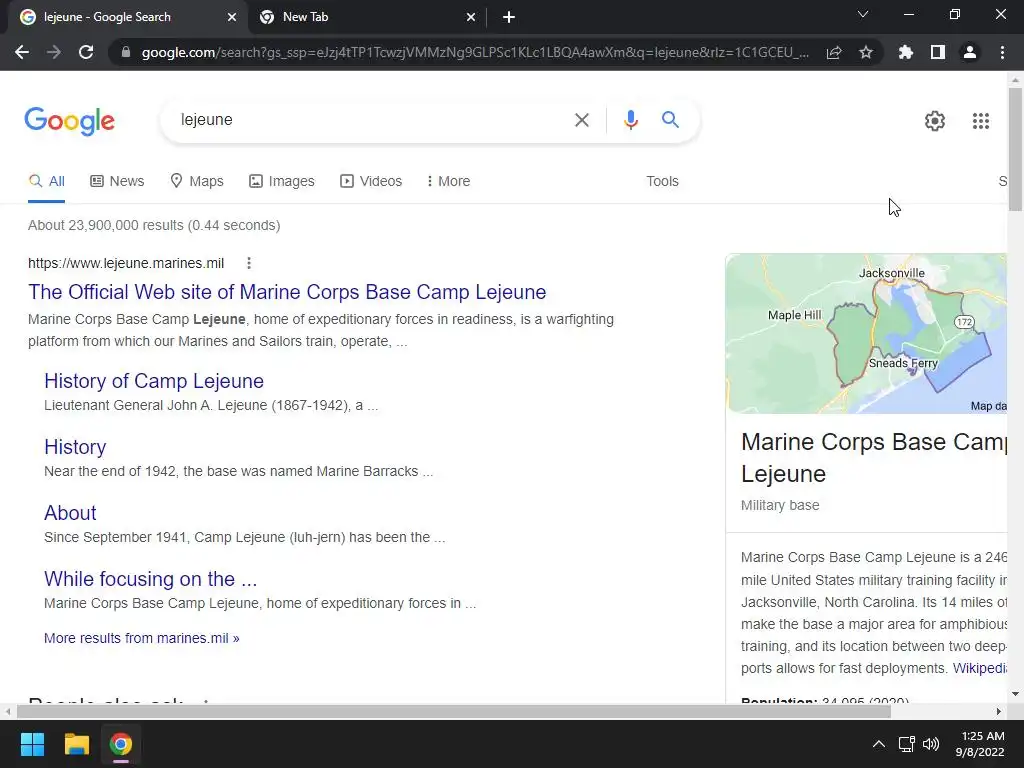
Task: Open Chrome profile avatar
Action: coord(970,52)
